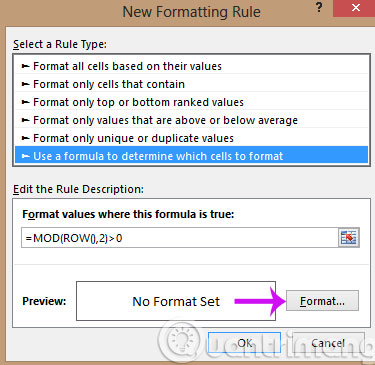Viewport: 375px width, 365px height.
Task: Click the "Select a Rule Type:" label
Action: tap(60, 44)
